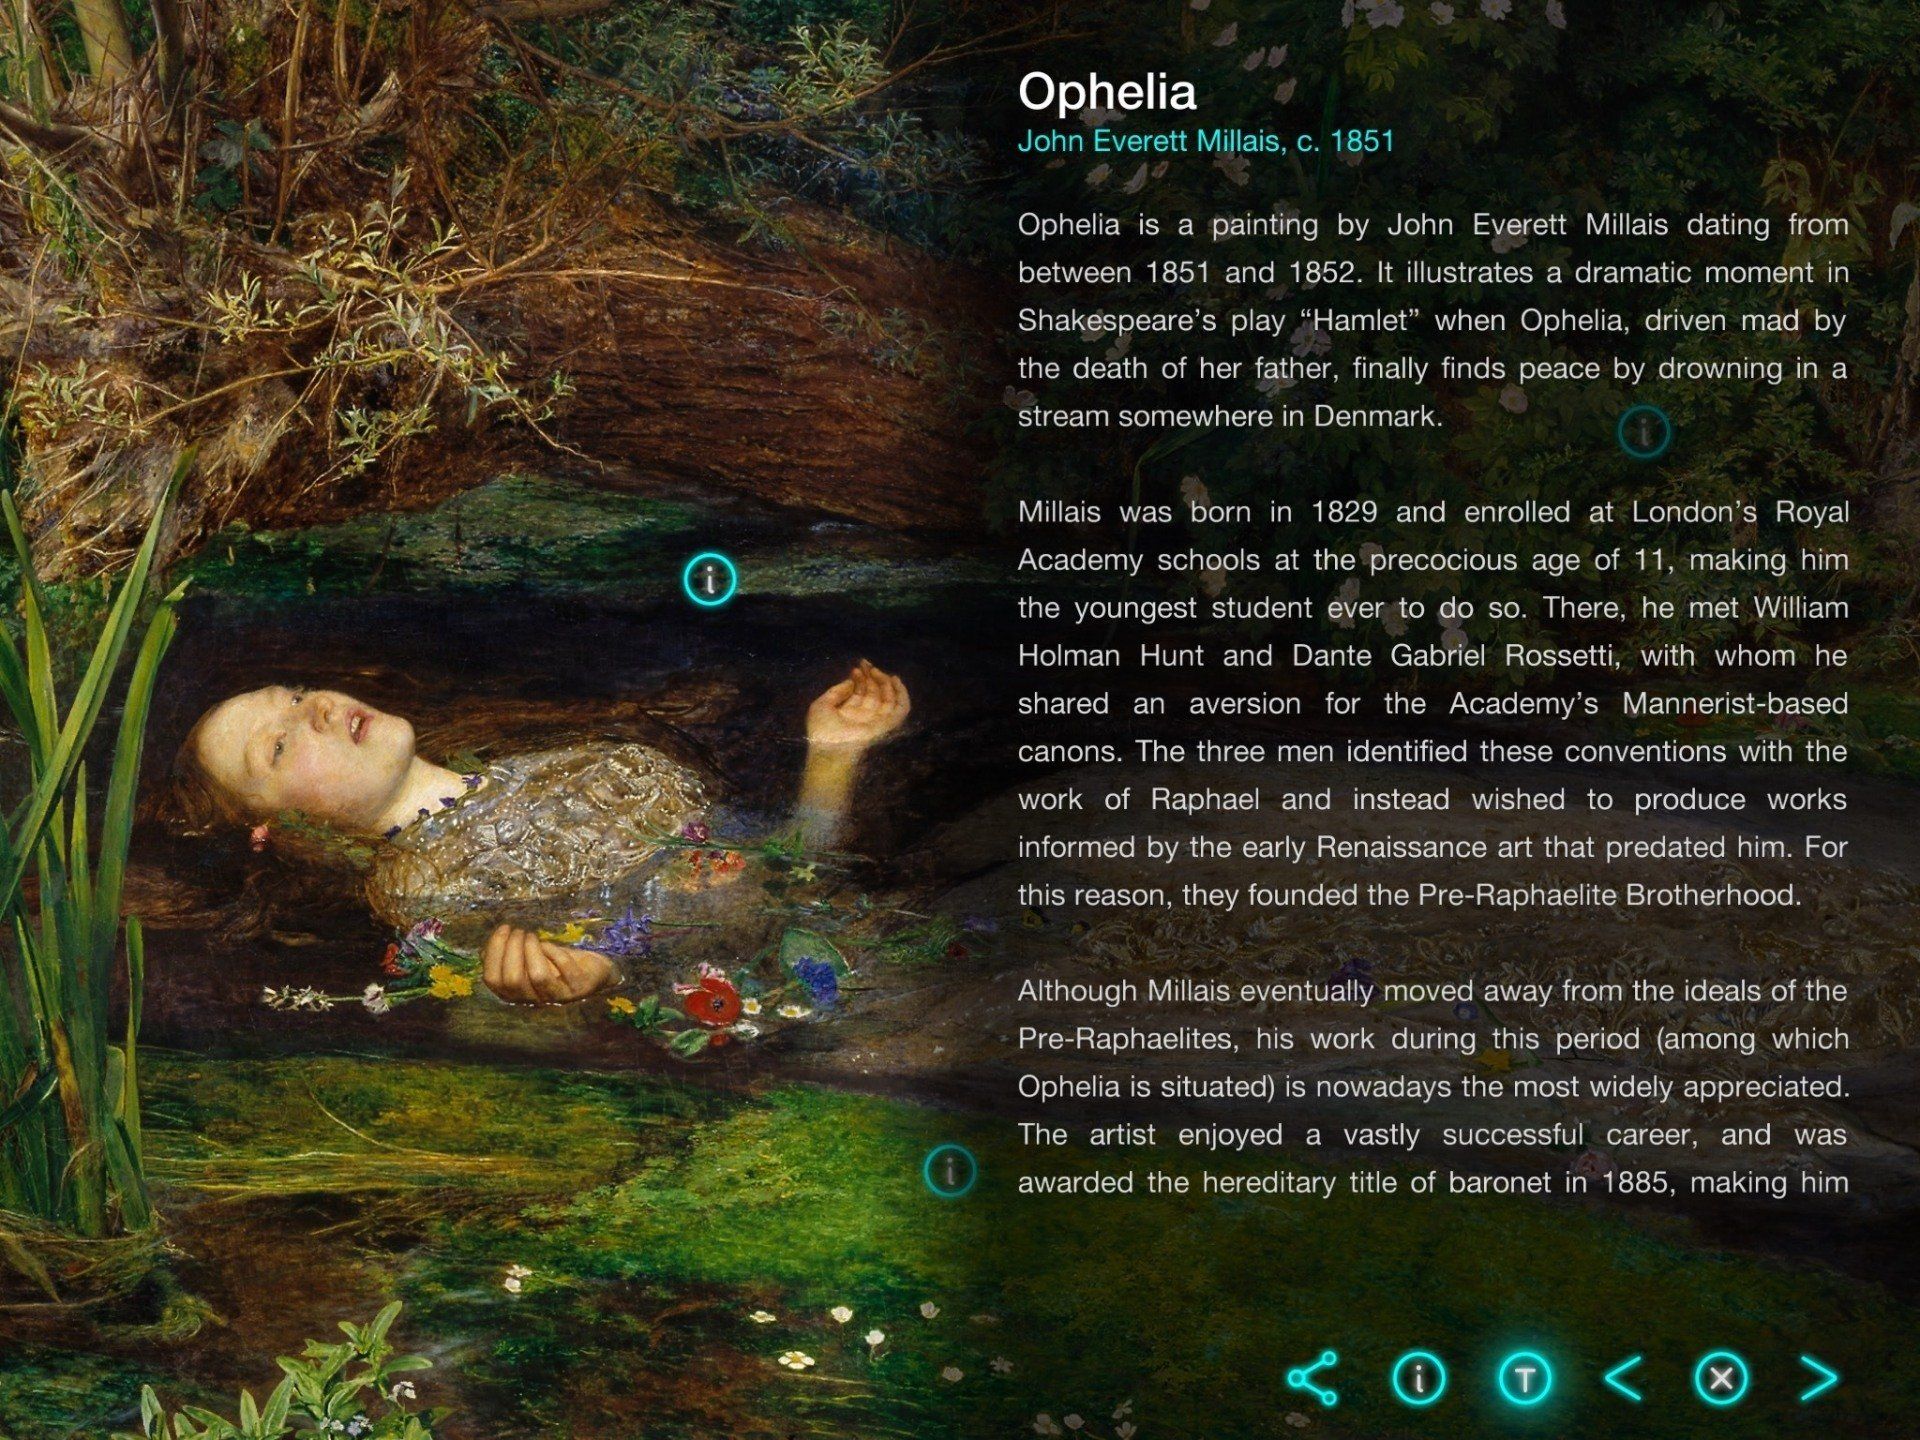Viewport: 1920px width, 1440px height.
Task: Share the Ophelia painting
Action: point(1312,1379)
